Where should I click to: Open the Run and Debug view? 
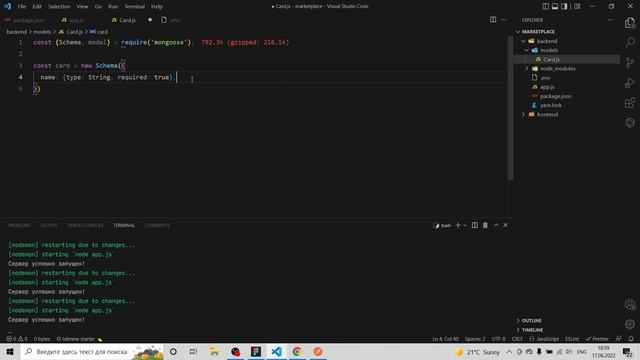(630, 82)
